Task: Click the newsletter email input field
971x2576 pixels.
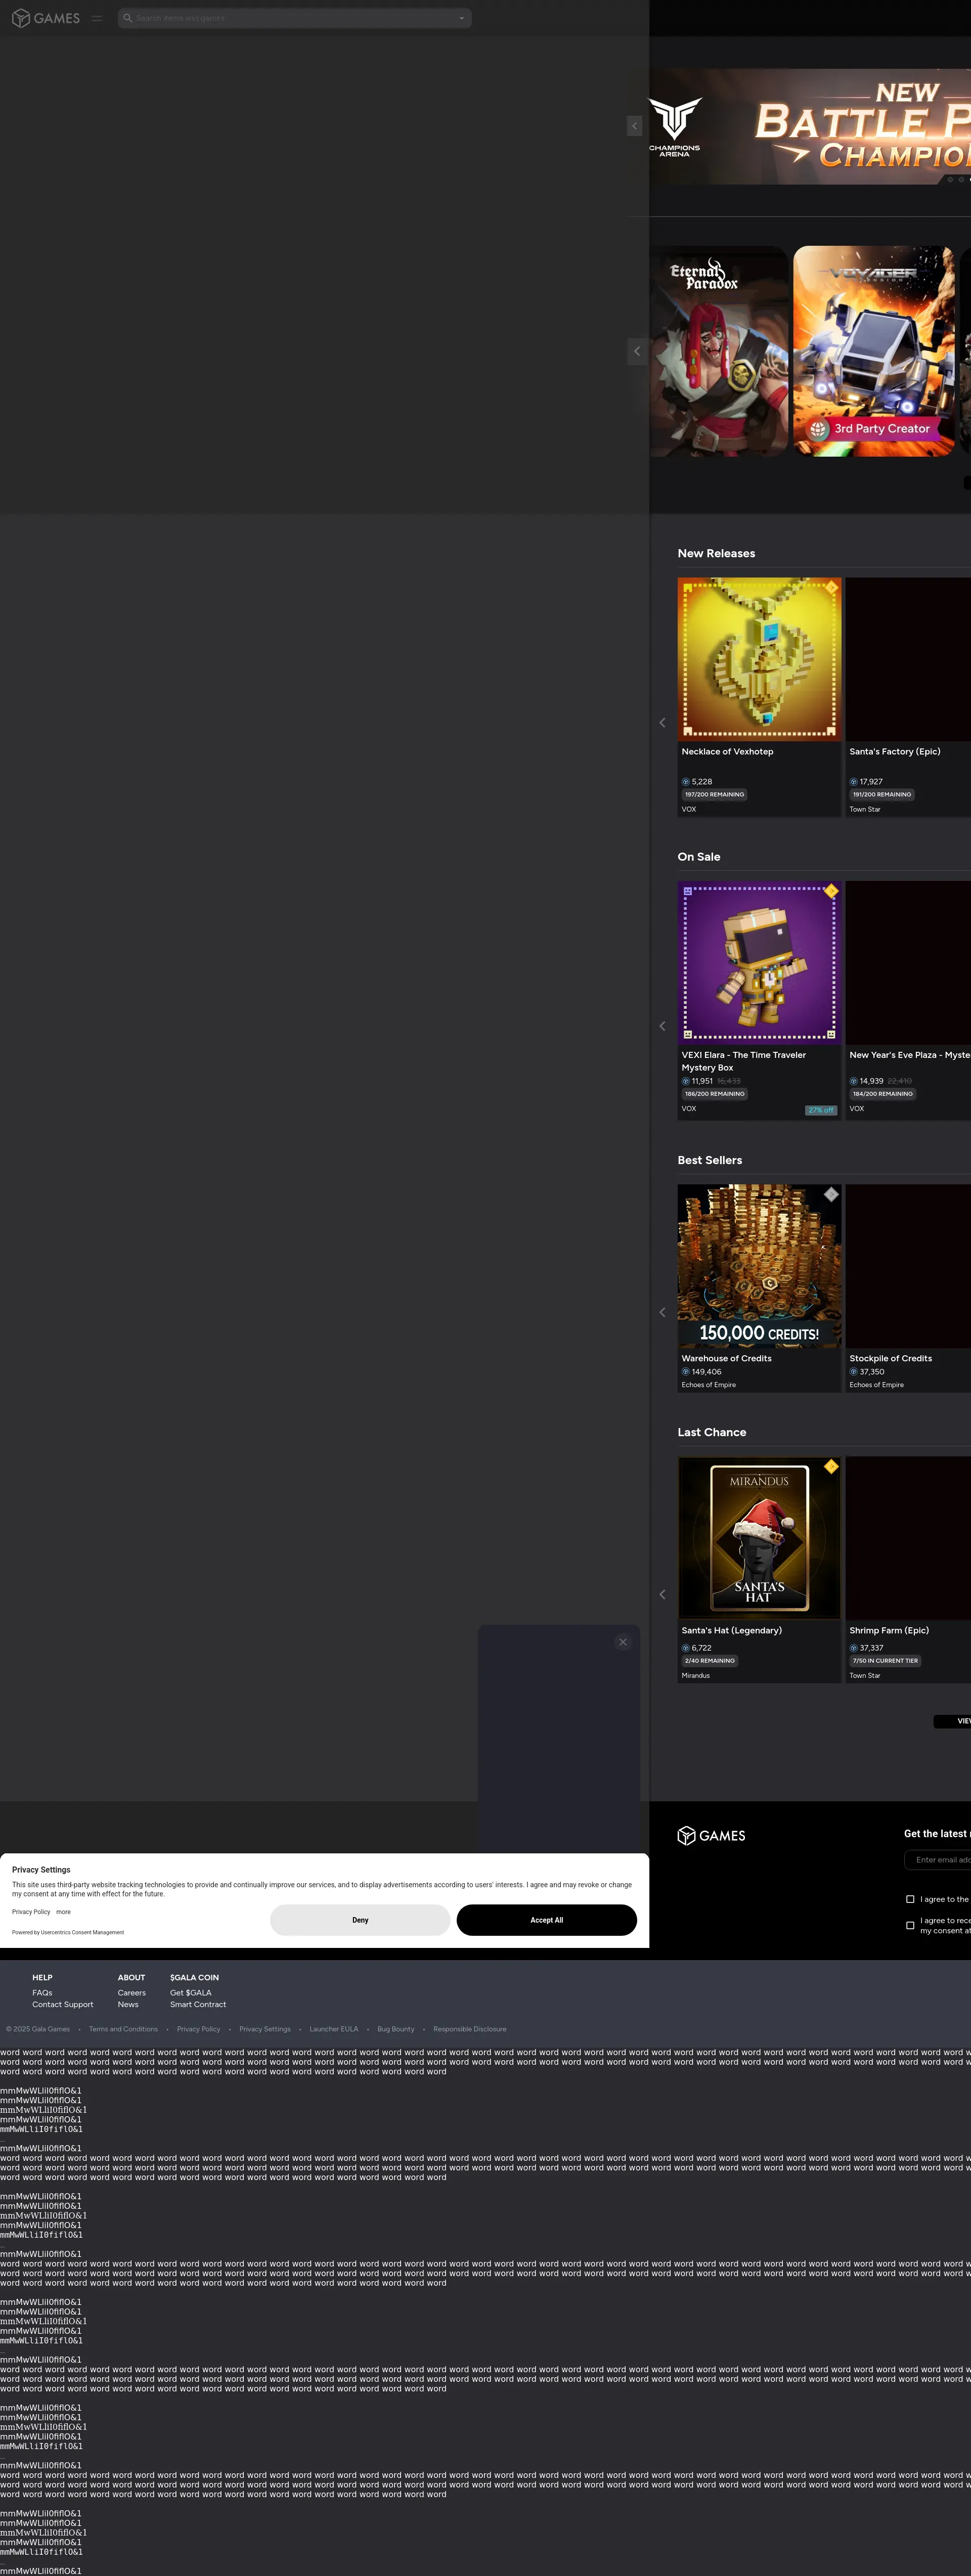Action: pos(940,1860)
